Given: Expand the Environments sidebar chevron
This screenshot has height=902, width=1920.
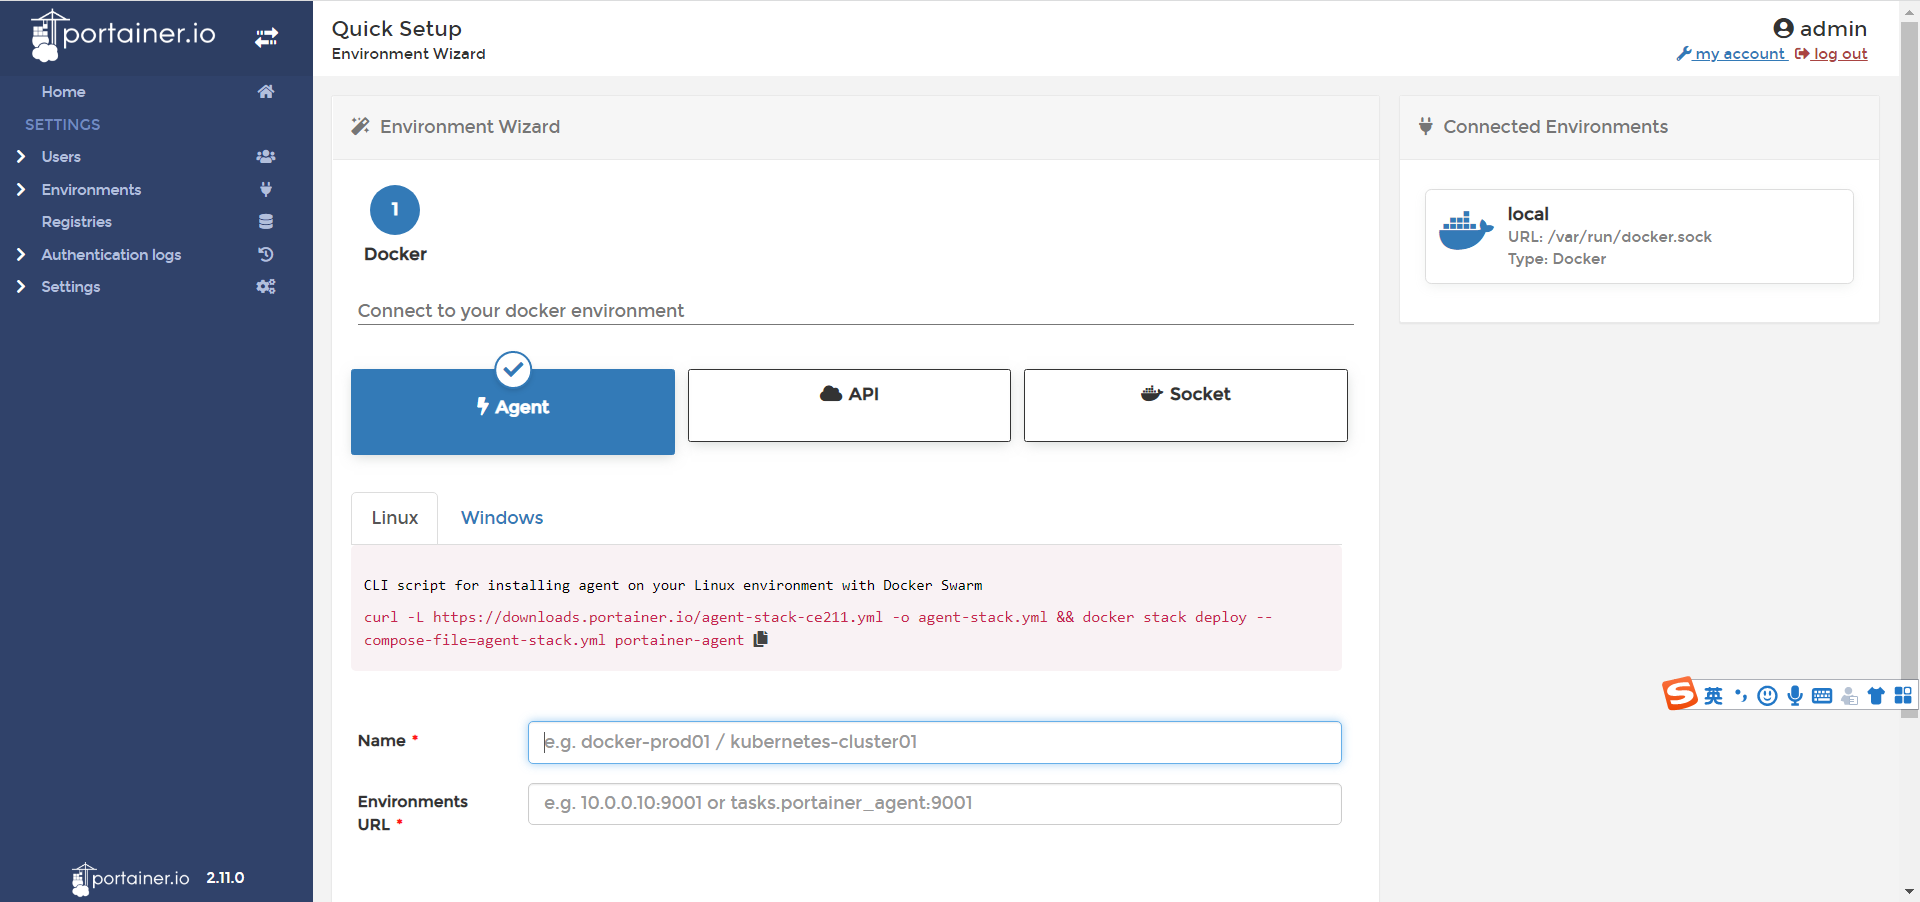Looking at the screenshot, I should point(21,189).
